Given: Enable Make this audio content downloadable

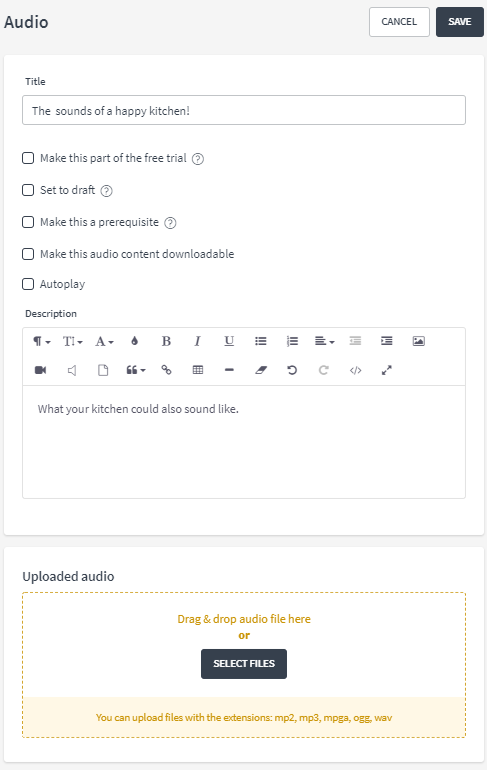Looking at the screenshot, I should click(28, 254).
